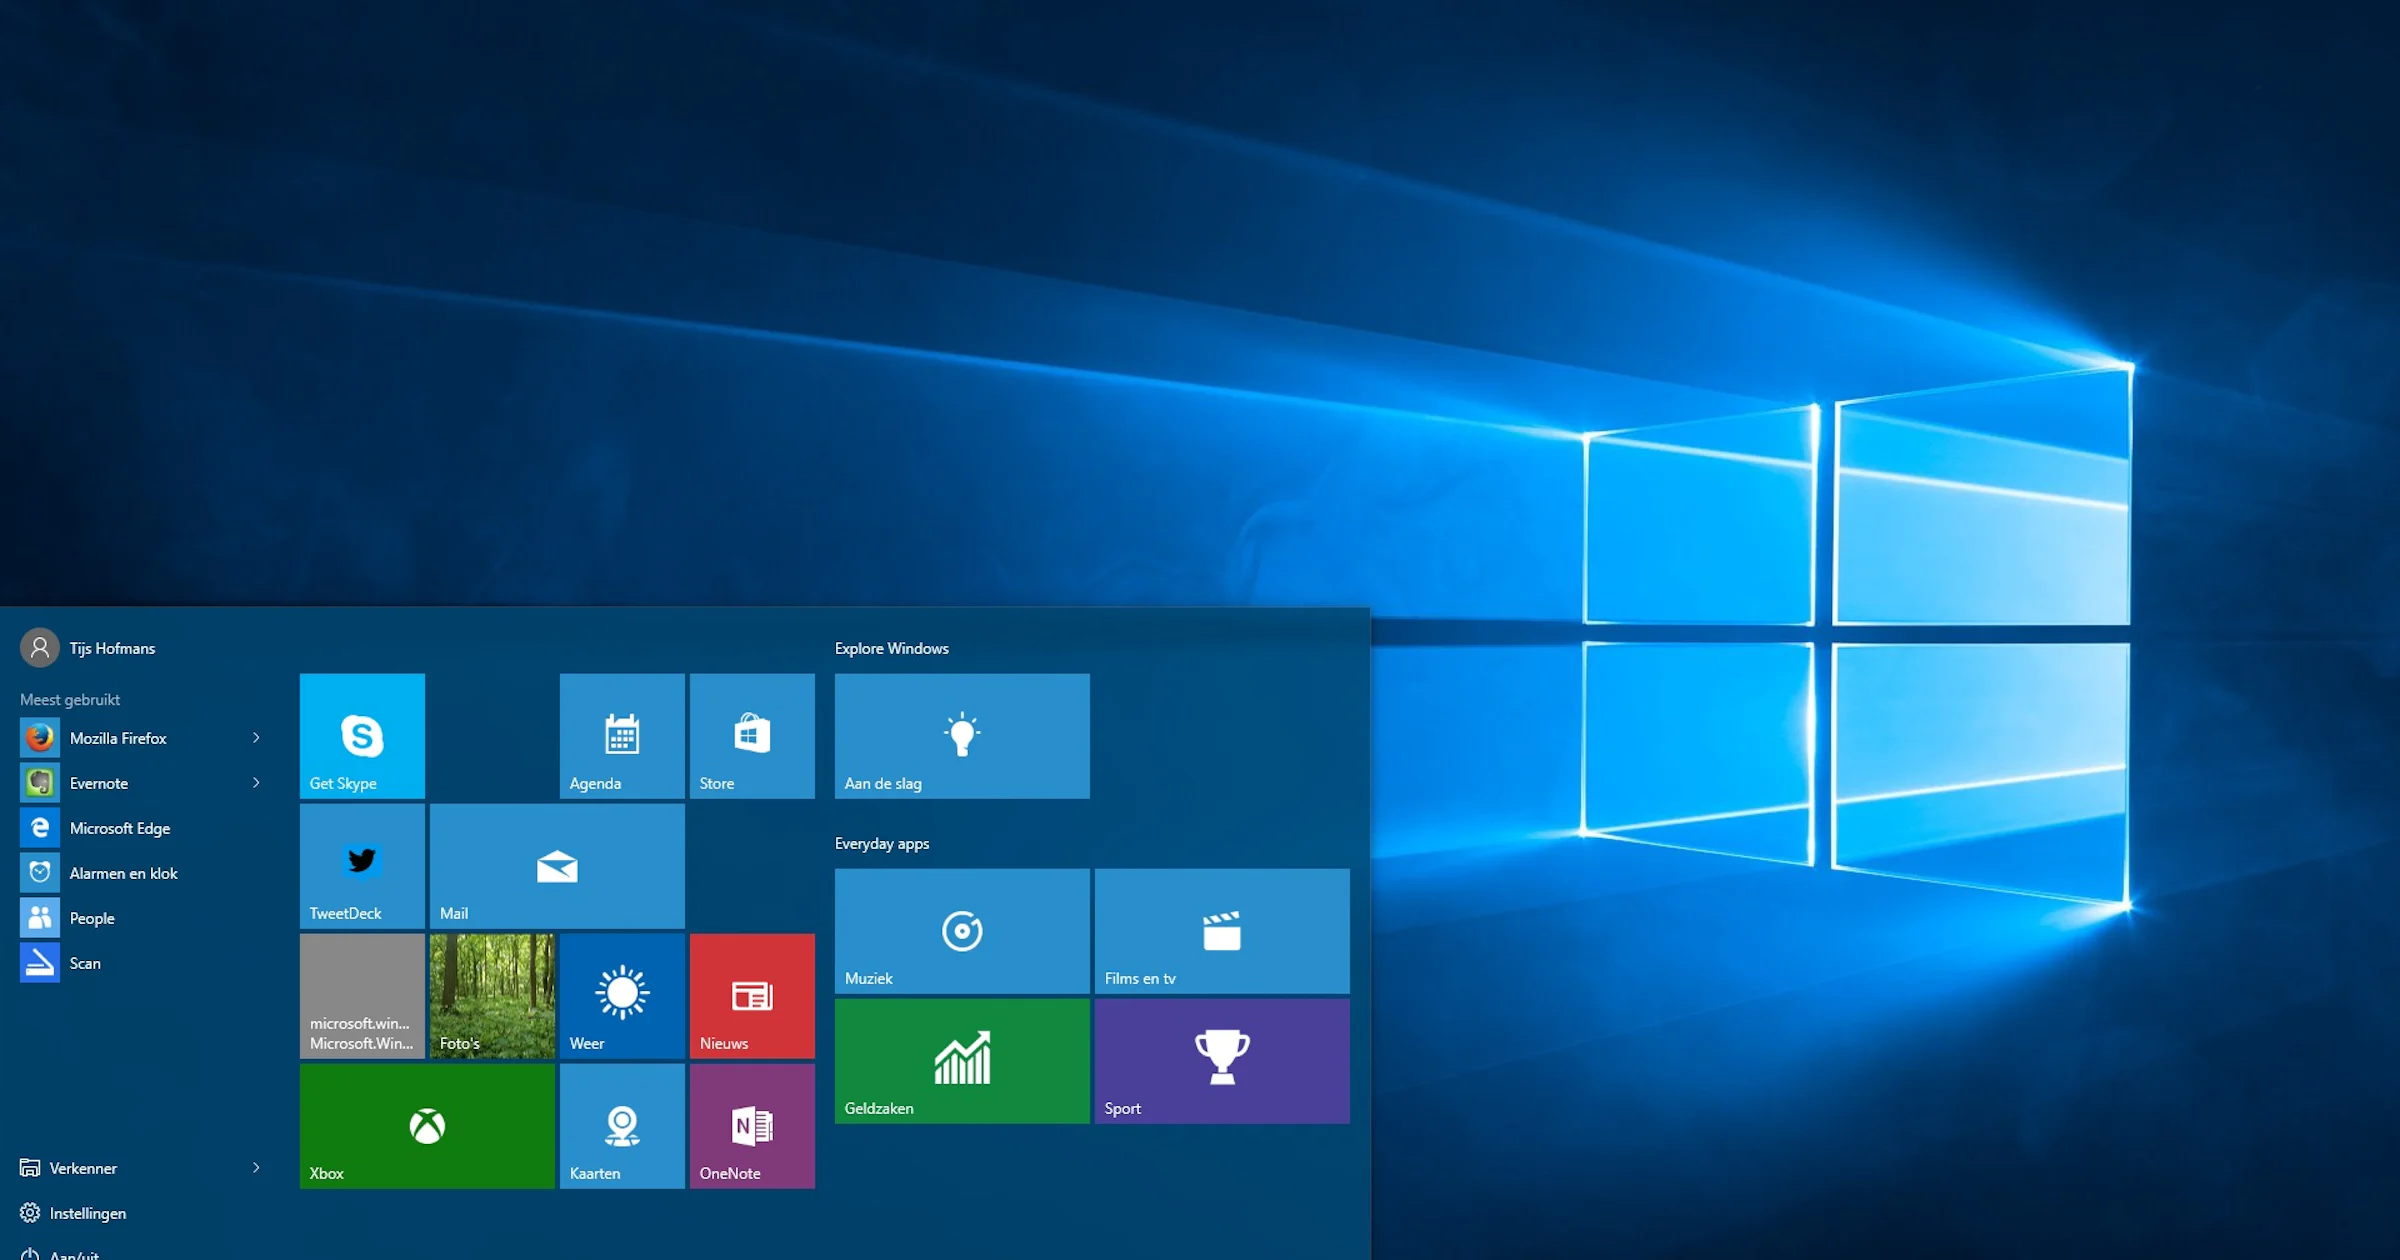This screenshot has height=1260, width=2400.
Task: Click the Scan app icon
Action: coord(40,963)
